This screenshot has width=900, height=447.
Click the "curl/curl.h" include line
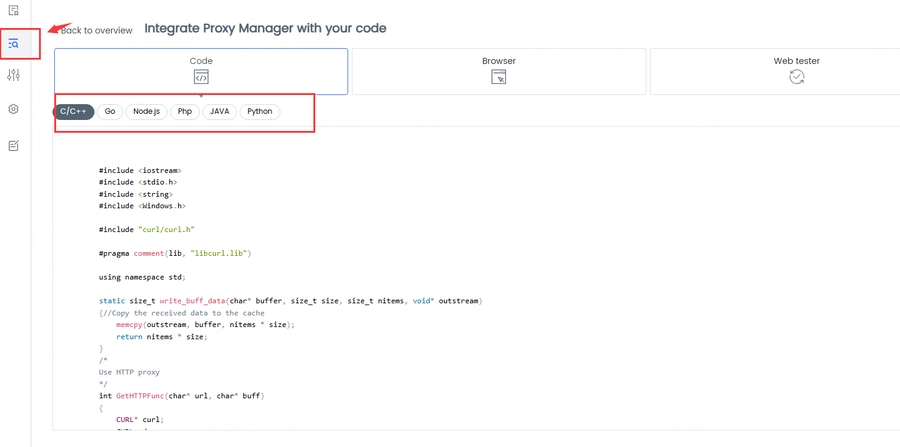[x=146, y=229]
